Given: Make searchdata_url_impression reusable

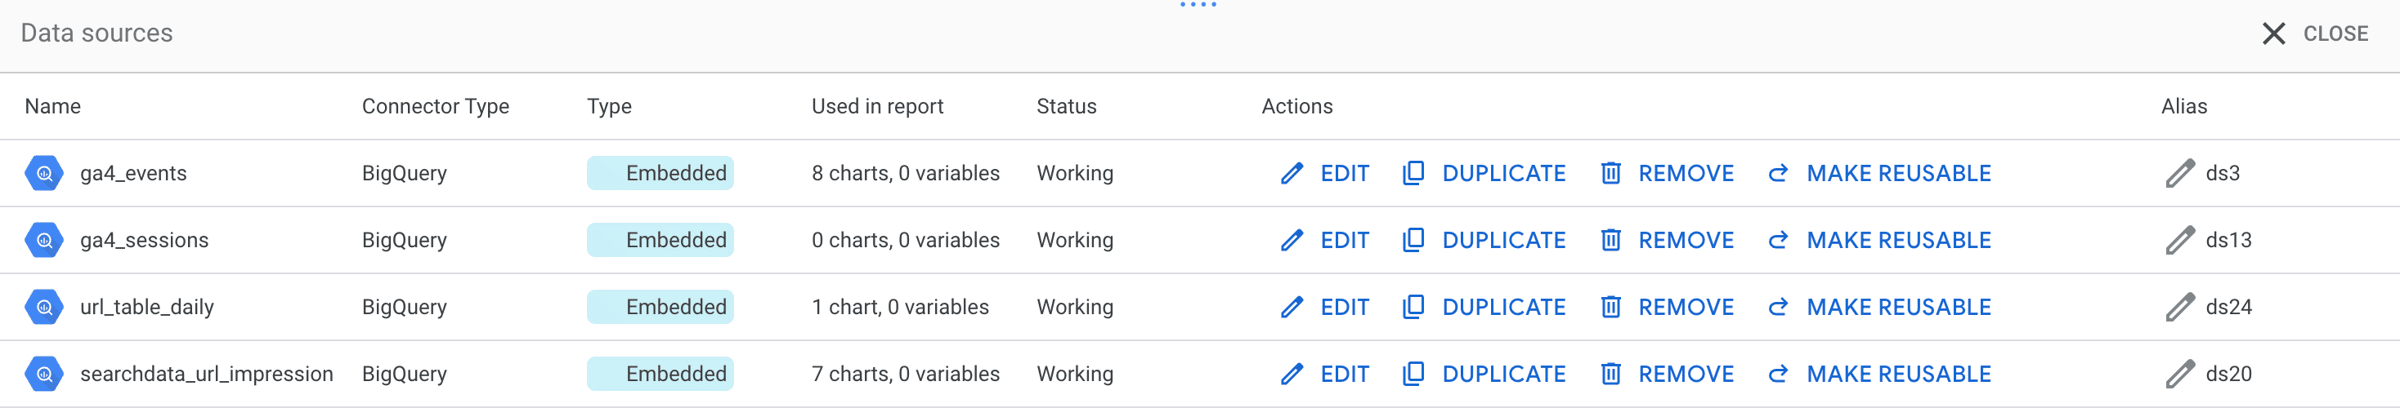Looking at the screenshot, I should [x=1880, y=374].
